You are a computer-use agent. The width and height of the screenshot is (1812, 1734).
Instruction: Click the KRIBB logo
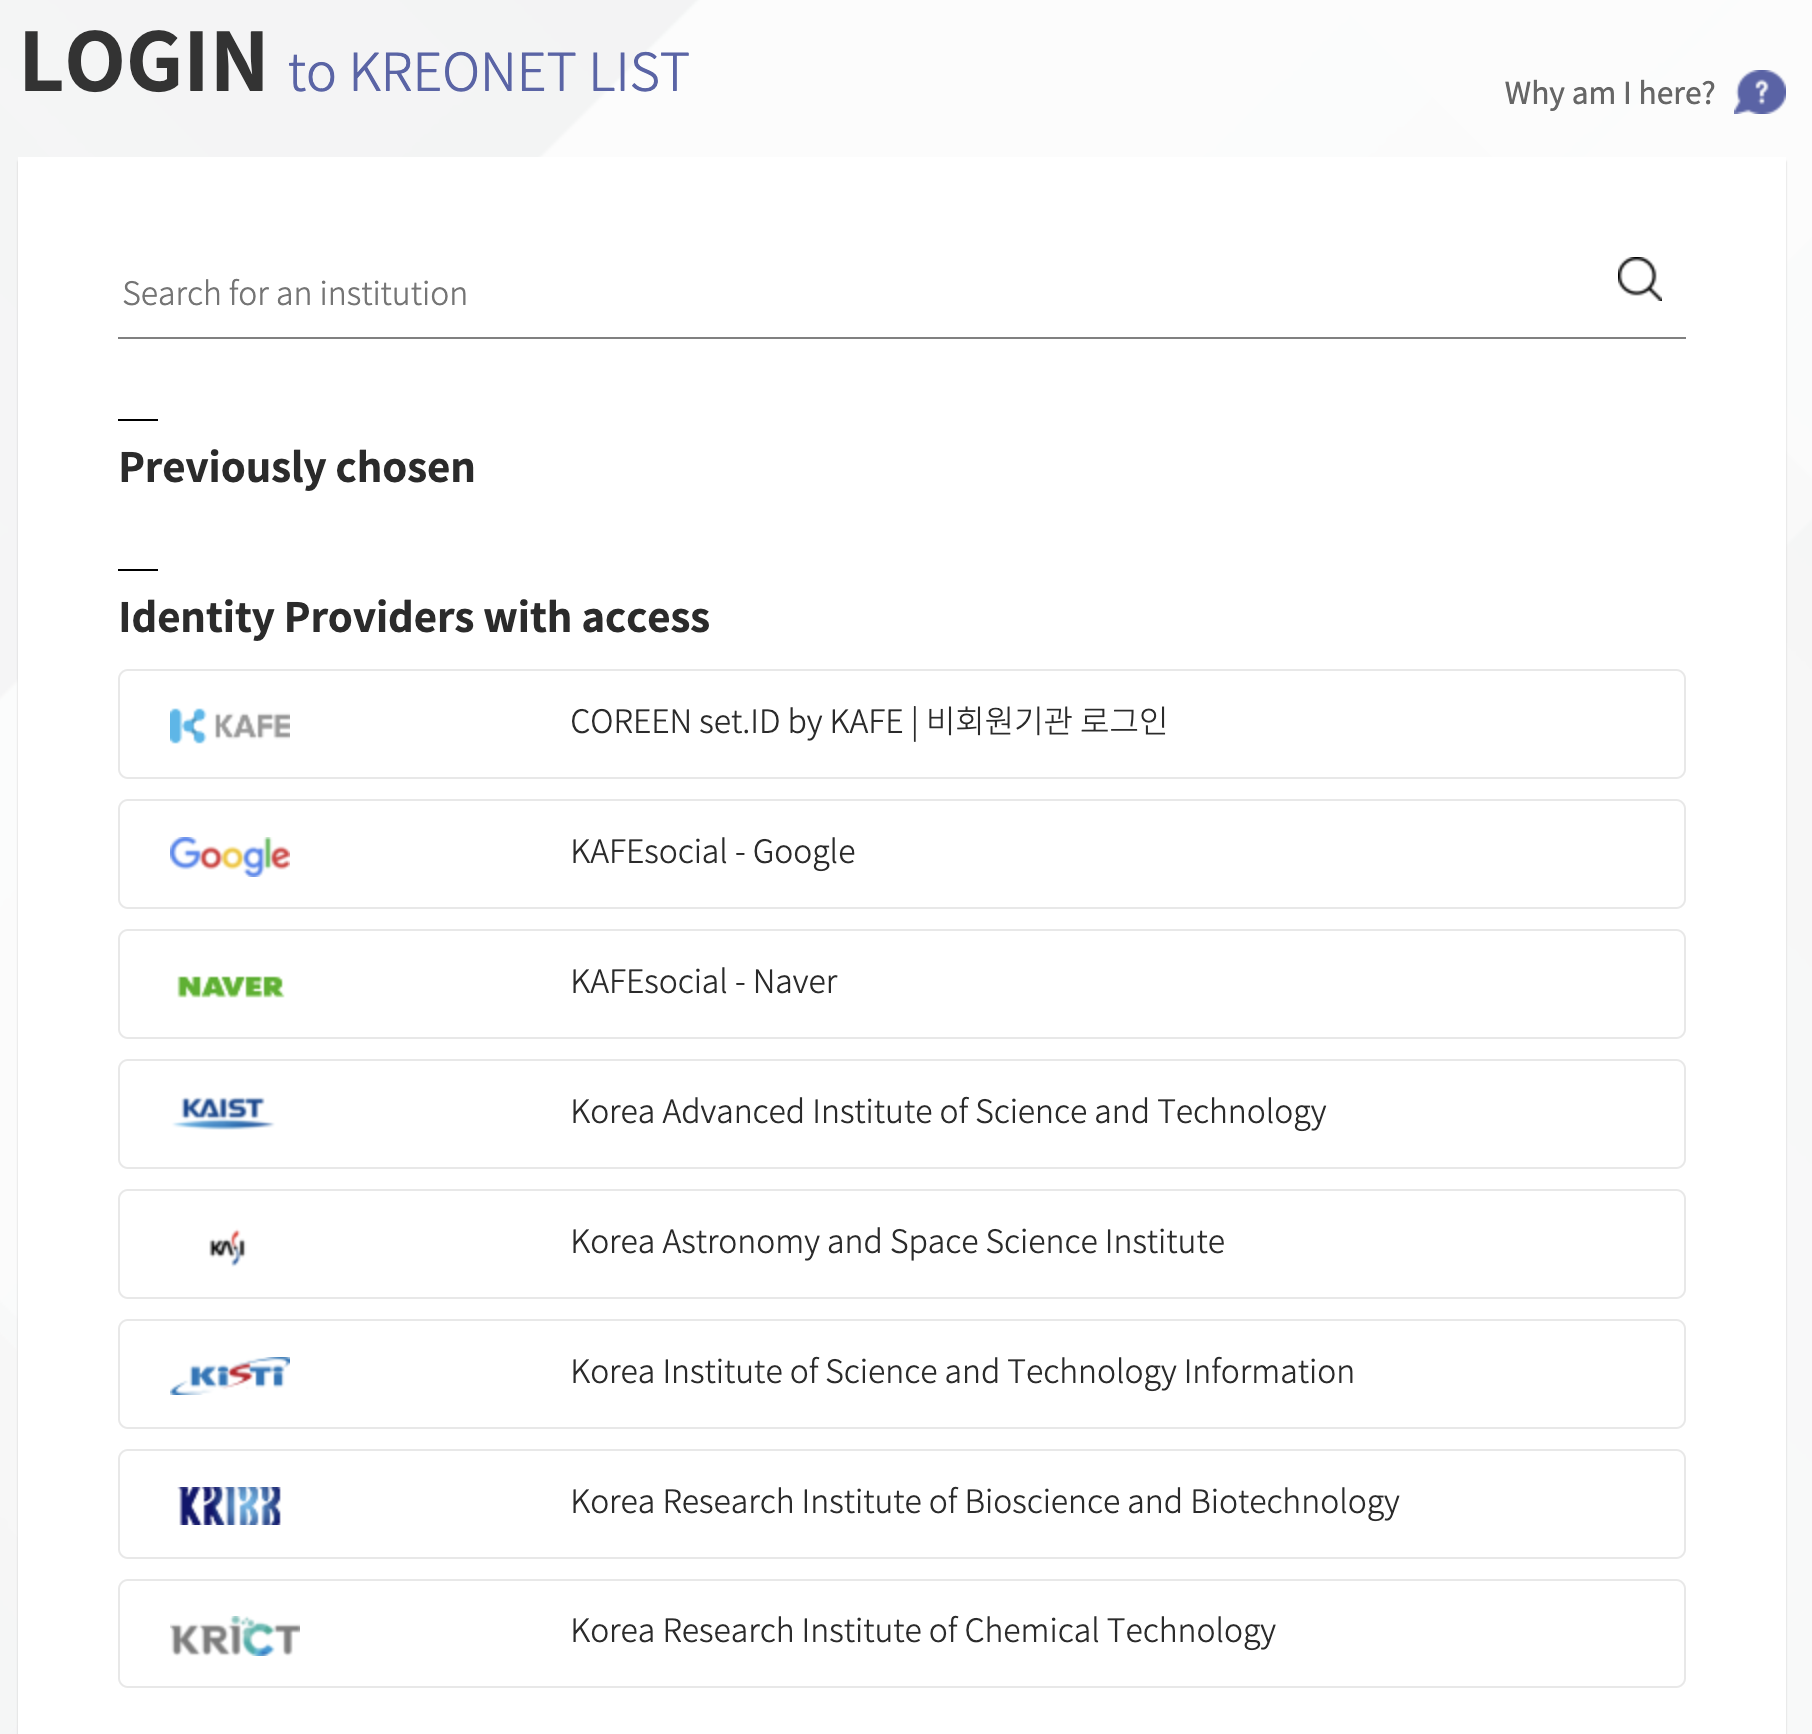click(x=230, y=1505)
